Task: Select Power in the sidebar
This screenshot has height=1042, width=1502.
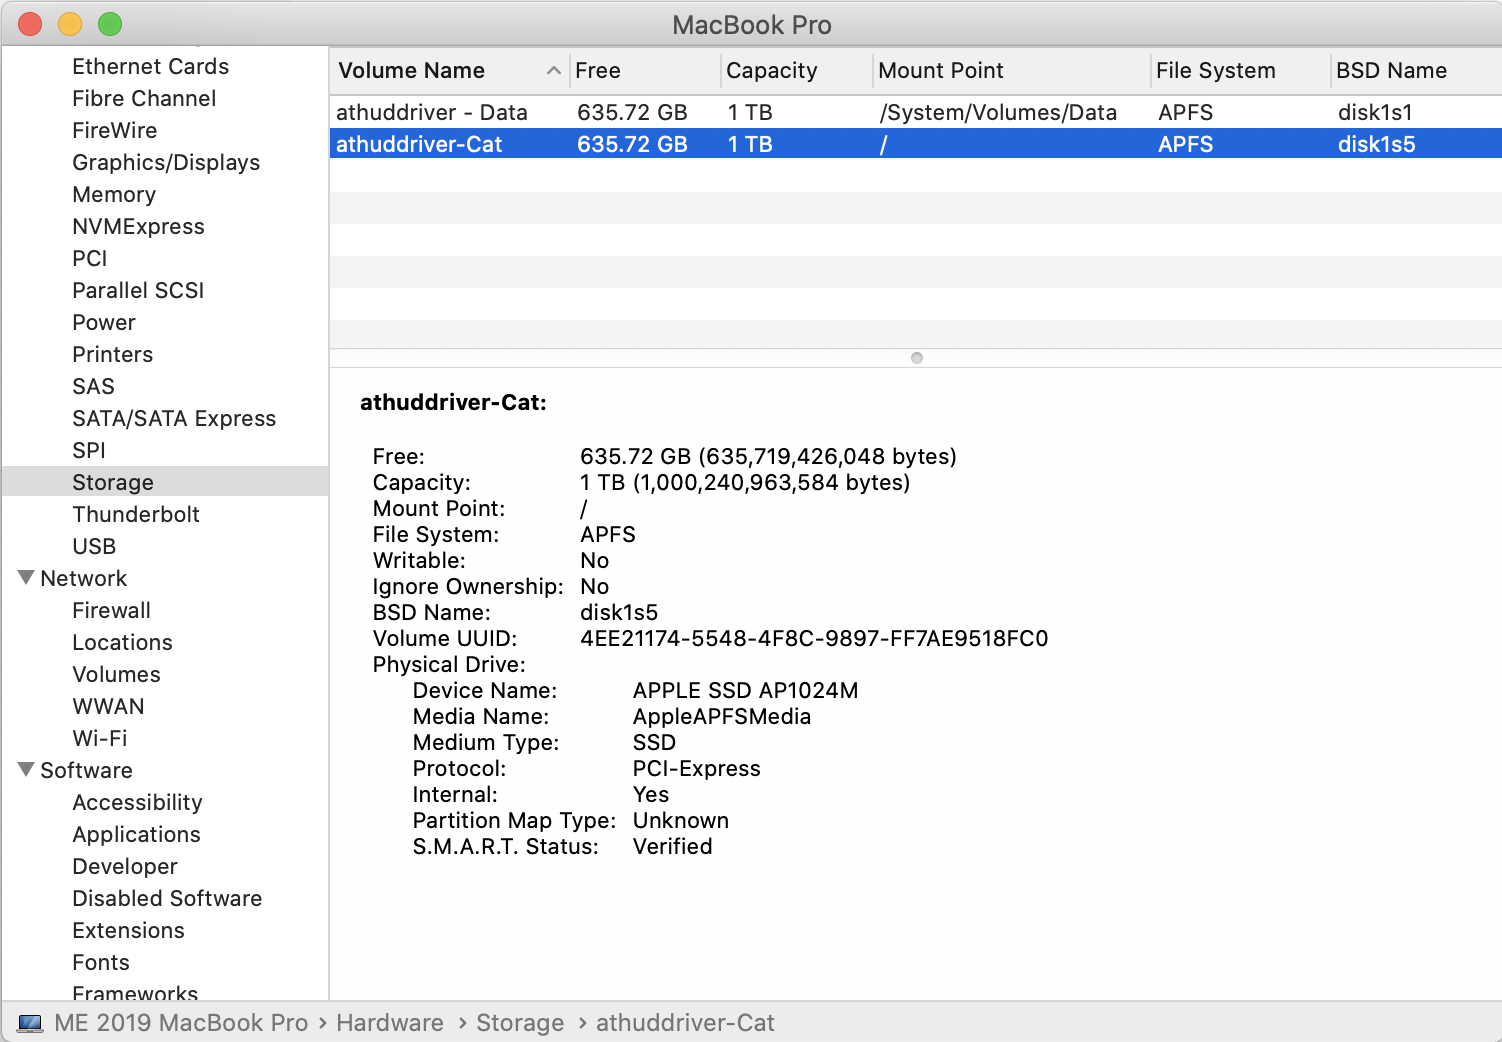Action: [x=104, y=322]
